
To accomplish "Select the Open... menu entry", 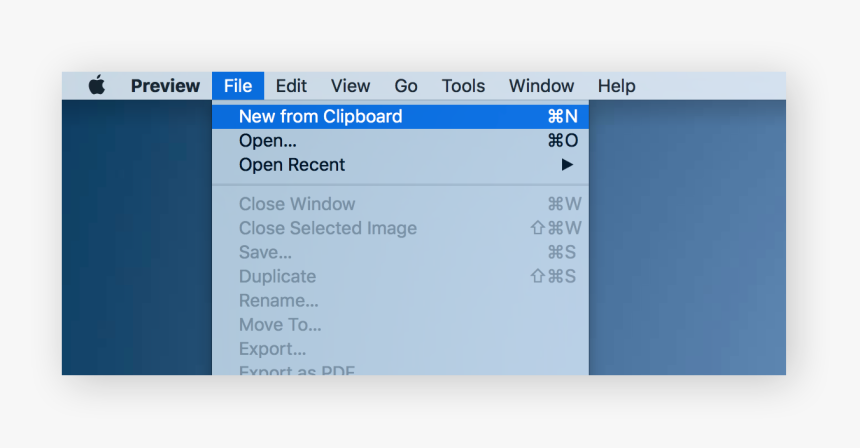I will point(400,141).
